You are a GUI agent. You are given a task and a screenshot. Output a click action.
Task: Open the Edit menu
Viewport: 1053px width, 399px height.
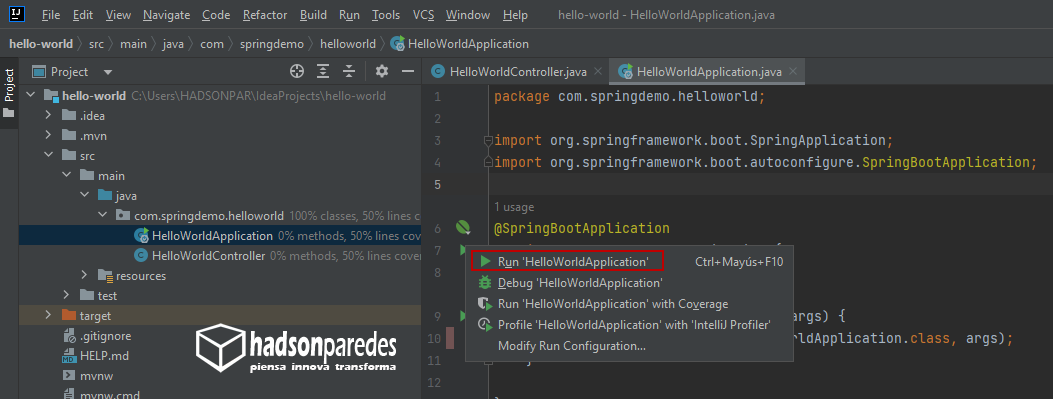point(83,15)
